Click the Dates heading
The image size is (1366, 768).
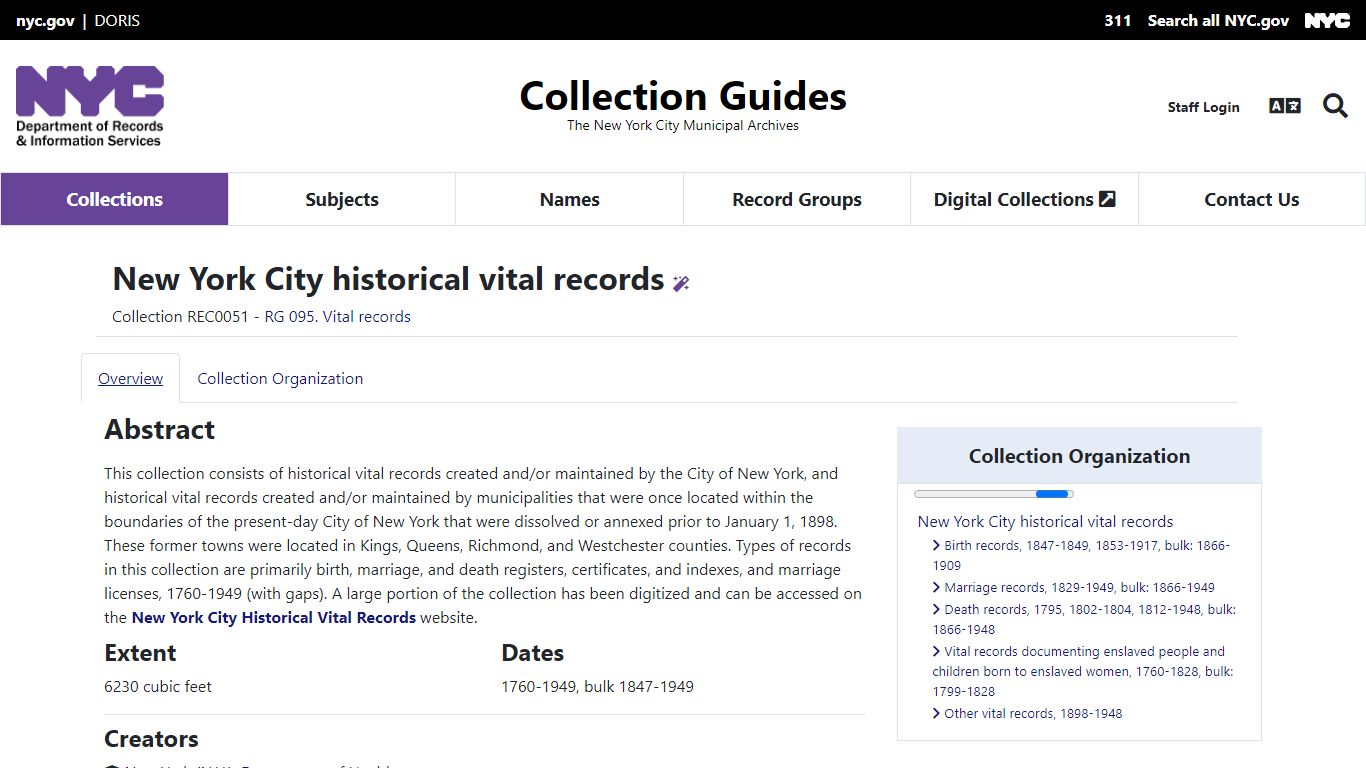pos(533,653)
